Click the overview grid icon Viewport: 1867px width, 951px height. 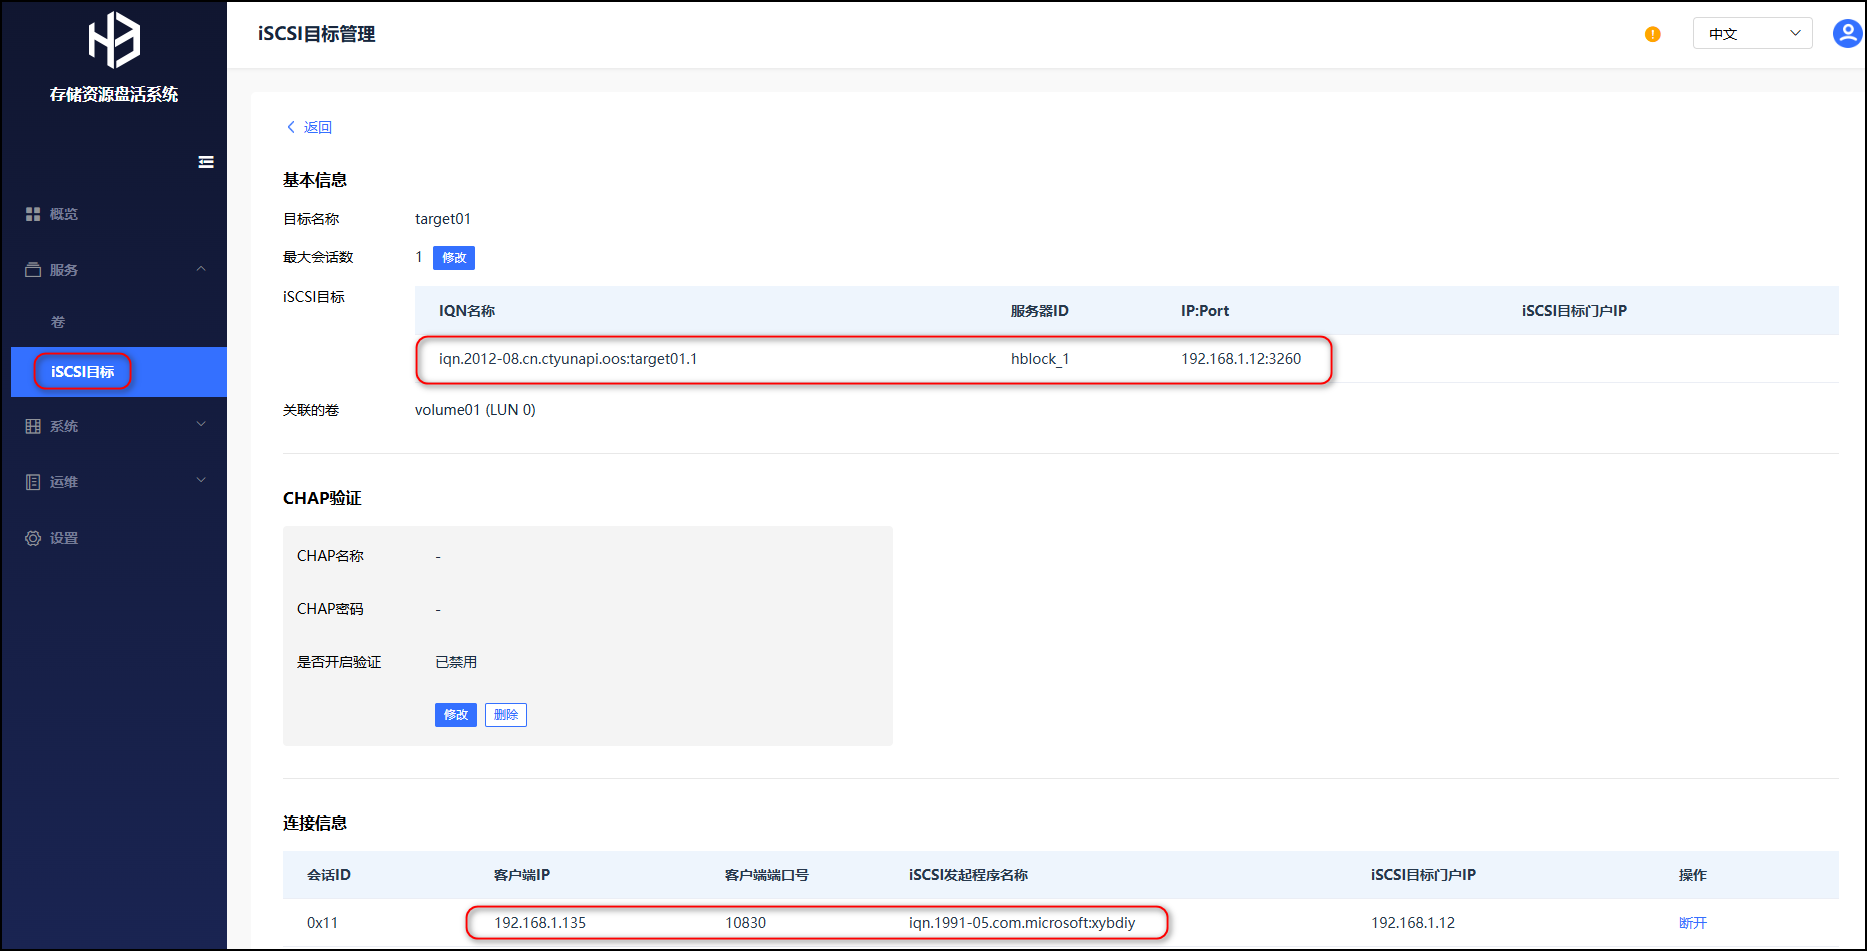pos(33,214)
